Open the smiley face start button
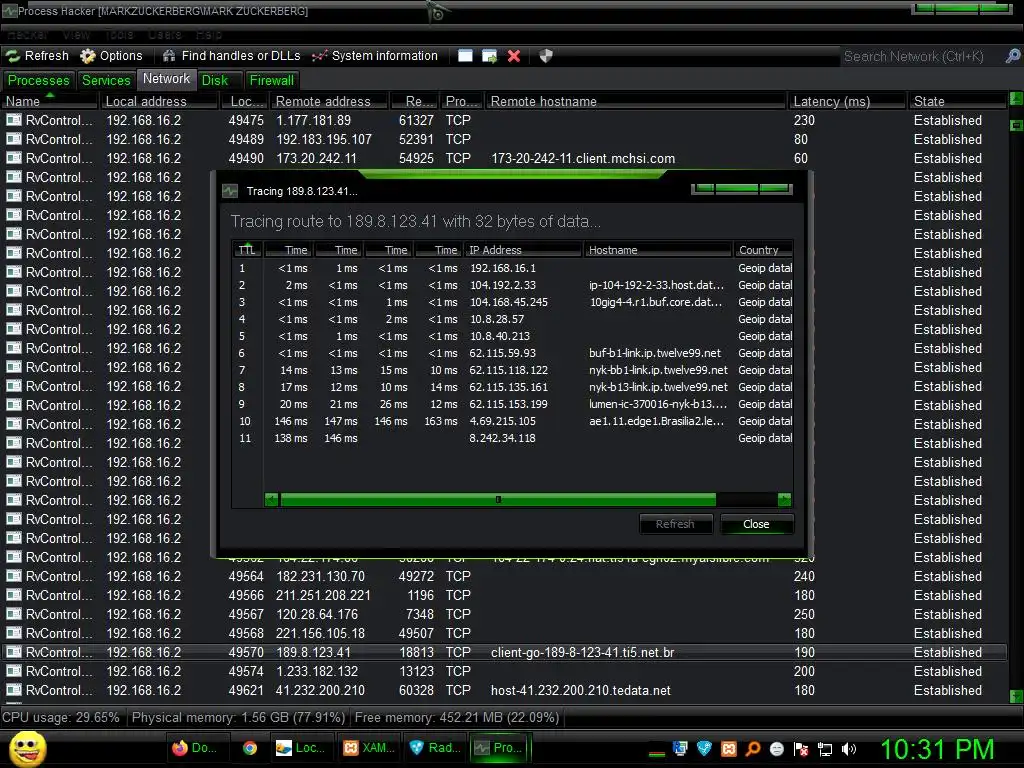The height and width of the screenshot is (768, 1024). (27, 748)
